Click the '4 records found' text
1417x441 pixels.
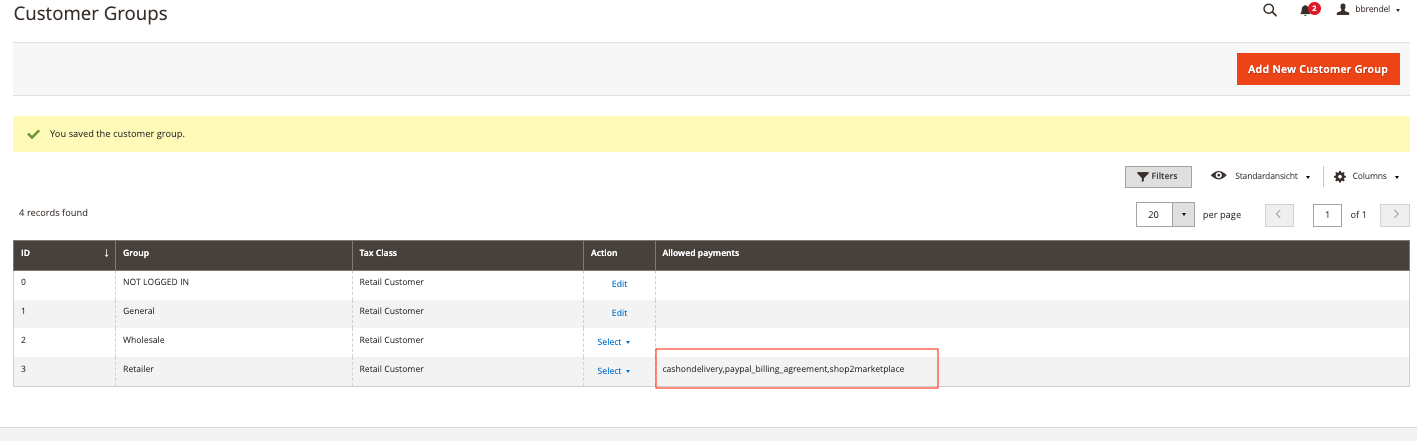coord(53,213)
